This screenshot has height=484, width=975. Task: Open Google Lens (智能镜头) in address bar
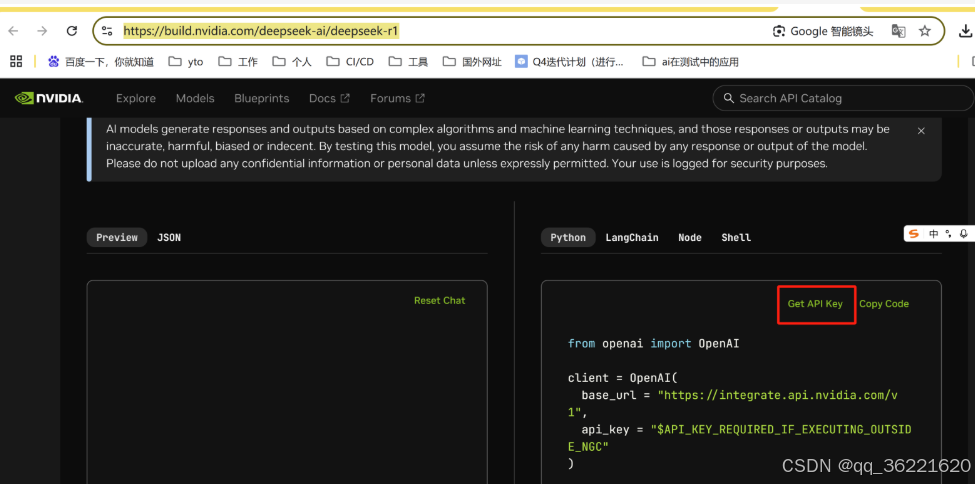click(823, 31)
